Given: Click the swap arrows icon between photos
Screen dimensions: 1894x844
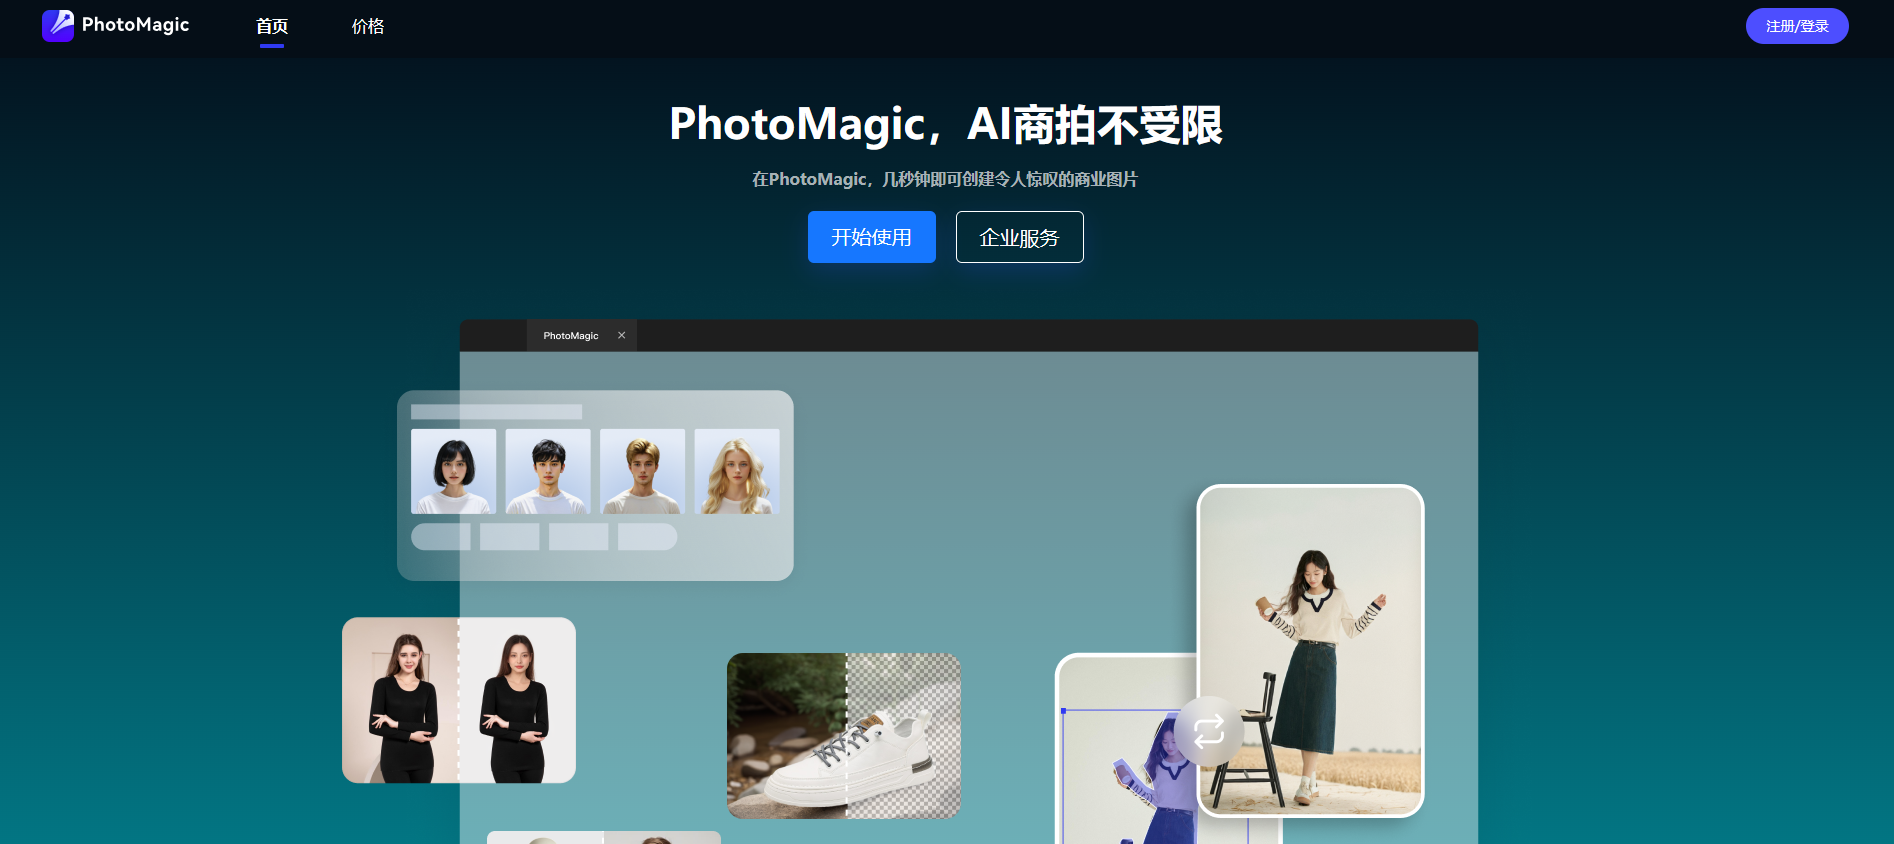Looking at the screenshot, I should [1209, 731].
